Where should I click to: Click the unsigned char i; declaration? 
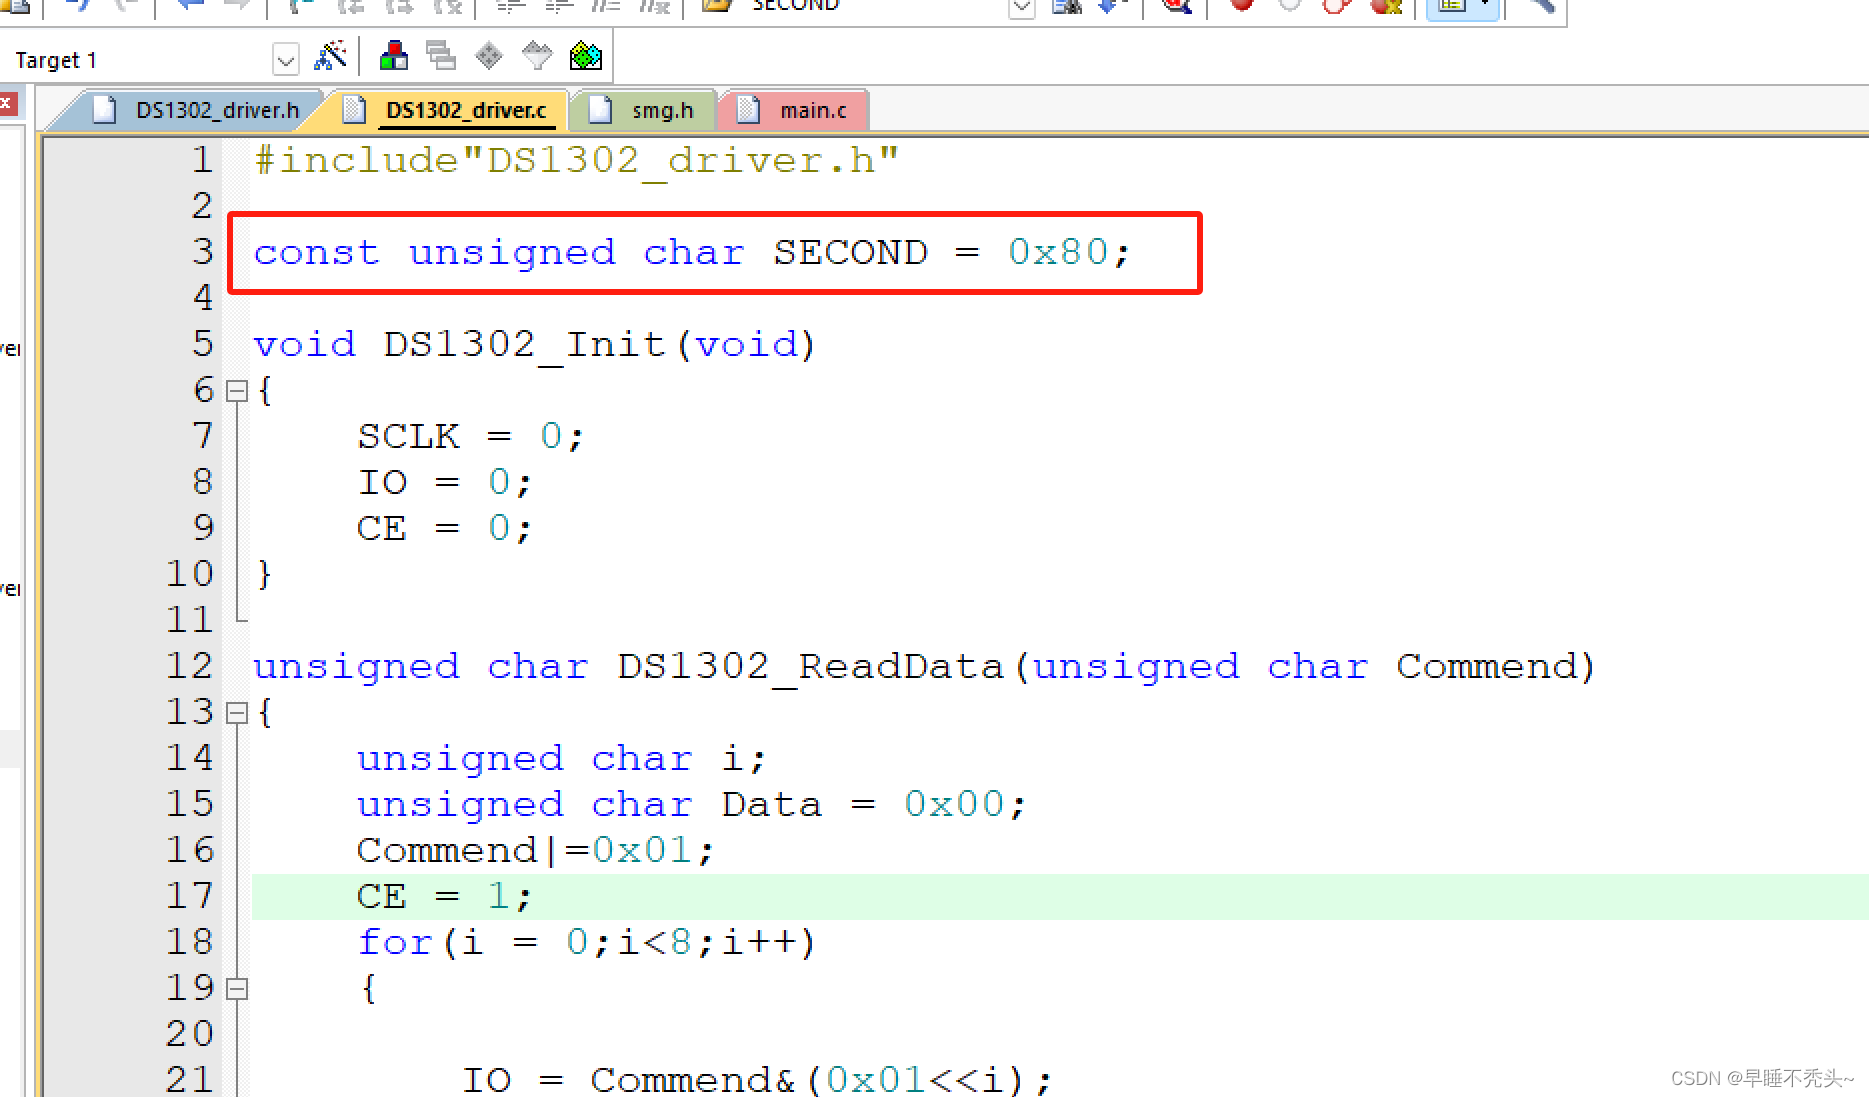561,758
